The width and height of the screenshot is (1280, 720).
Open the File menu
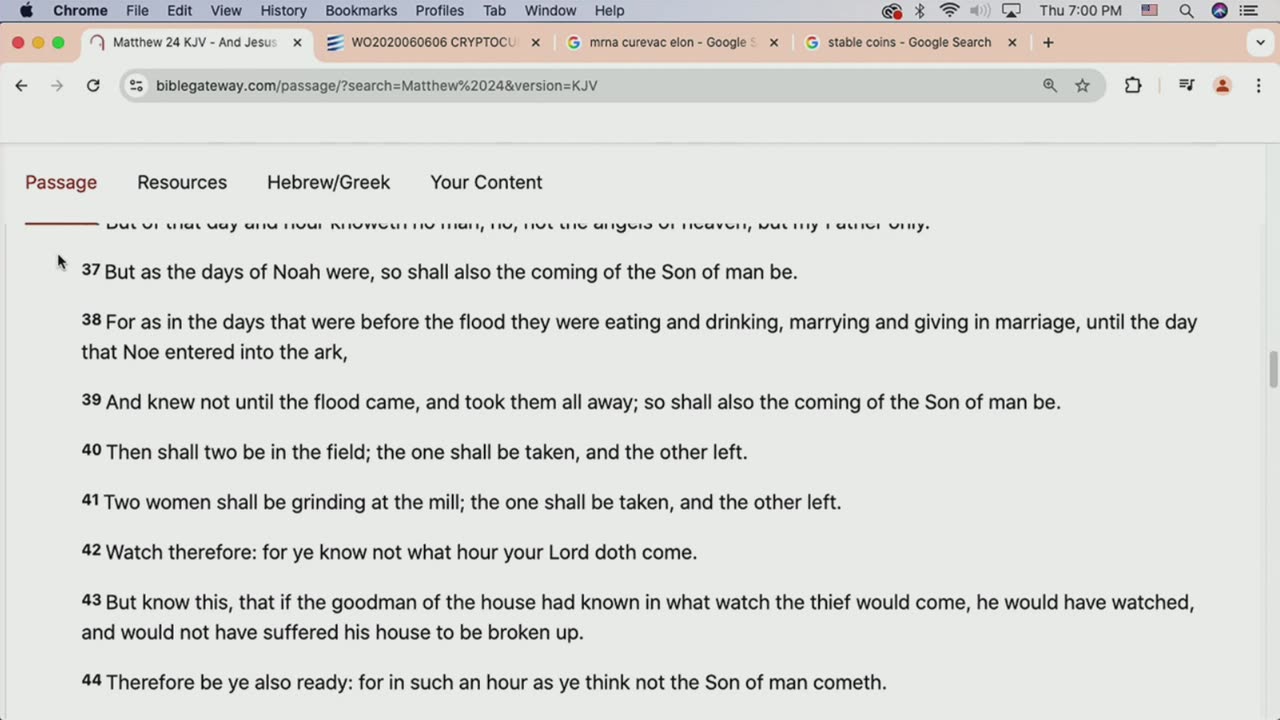[137, 11]
